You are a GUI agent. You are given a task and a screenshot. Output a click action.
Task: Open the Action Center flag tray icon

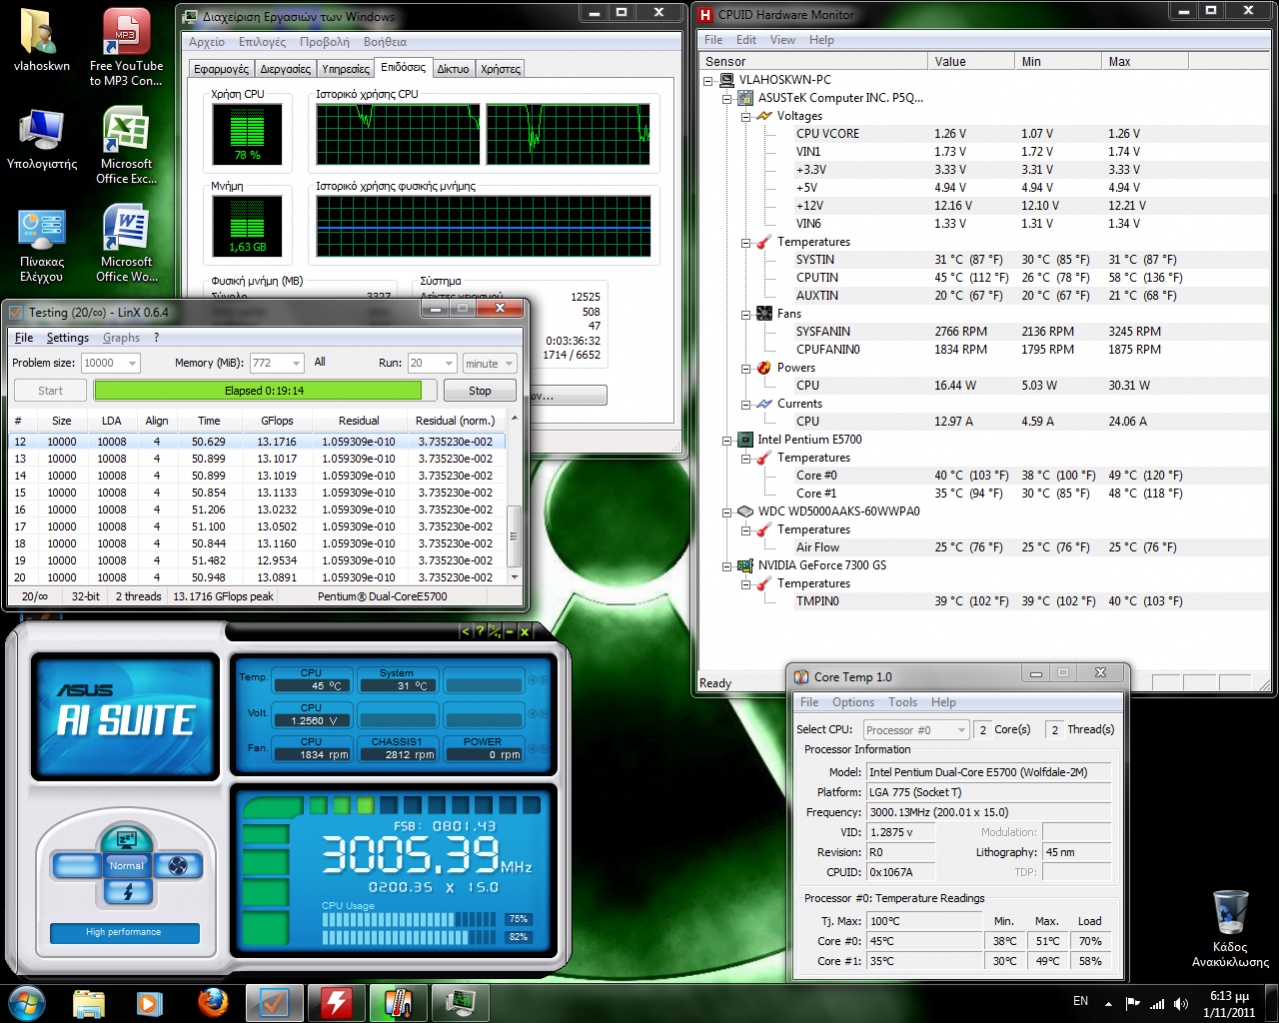1133,1003
